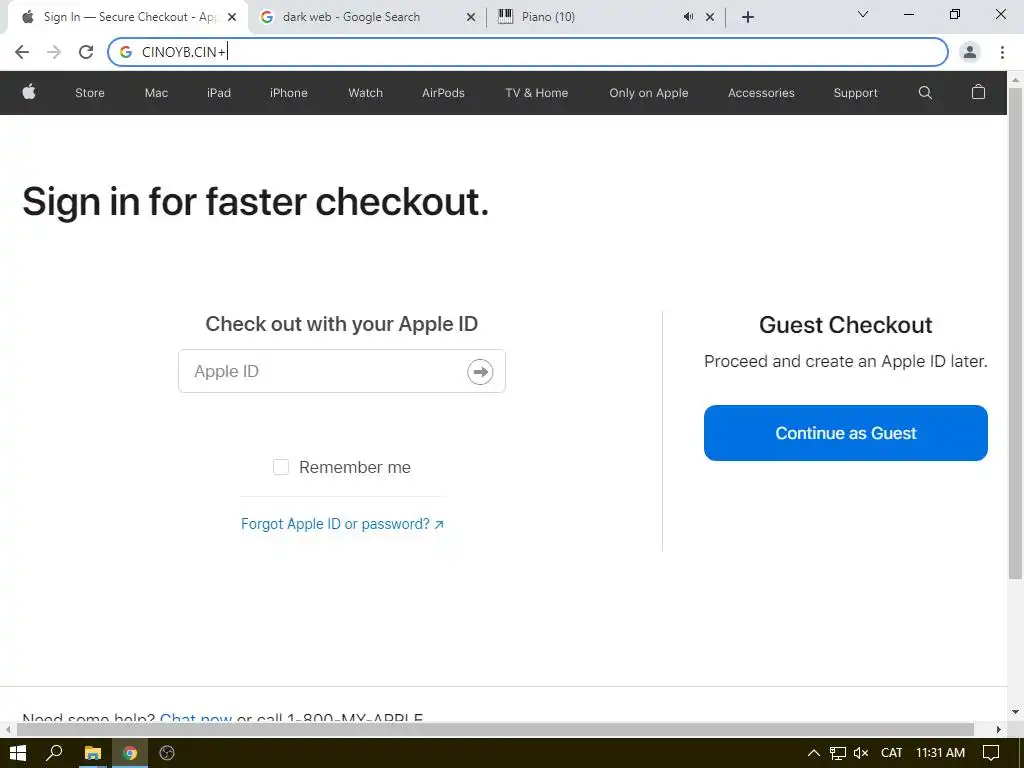This screenshot has width=1024, height=768.
Task: Open the tab search dropdown chevron
Action: click(862, 14)
